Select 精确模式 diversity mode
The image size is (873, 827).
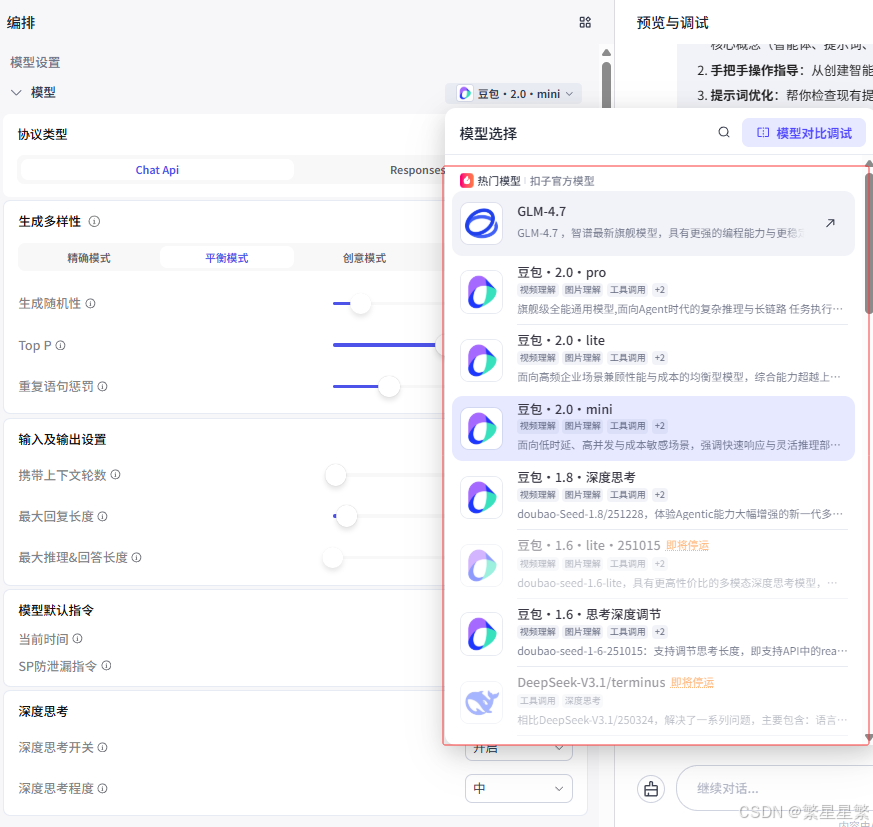[x=89, y=258]
